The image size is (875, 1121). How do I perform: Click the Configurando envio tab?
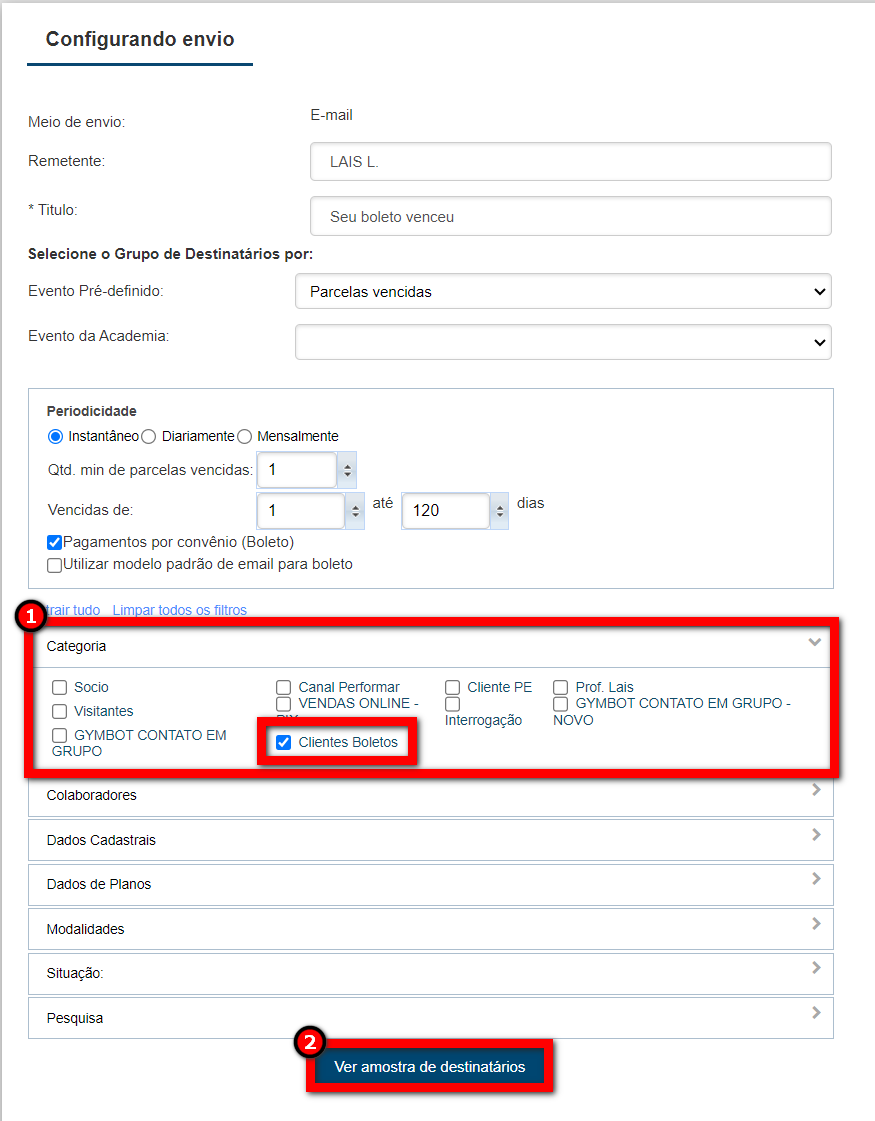(140, 40)
